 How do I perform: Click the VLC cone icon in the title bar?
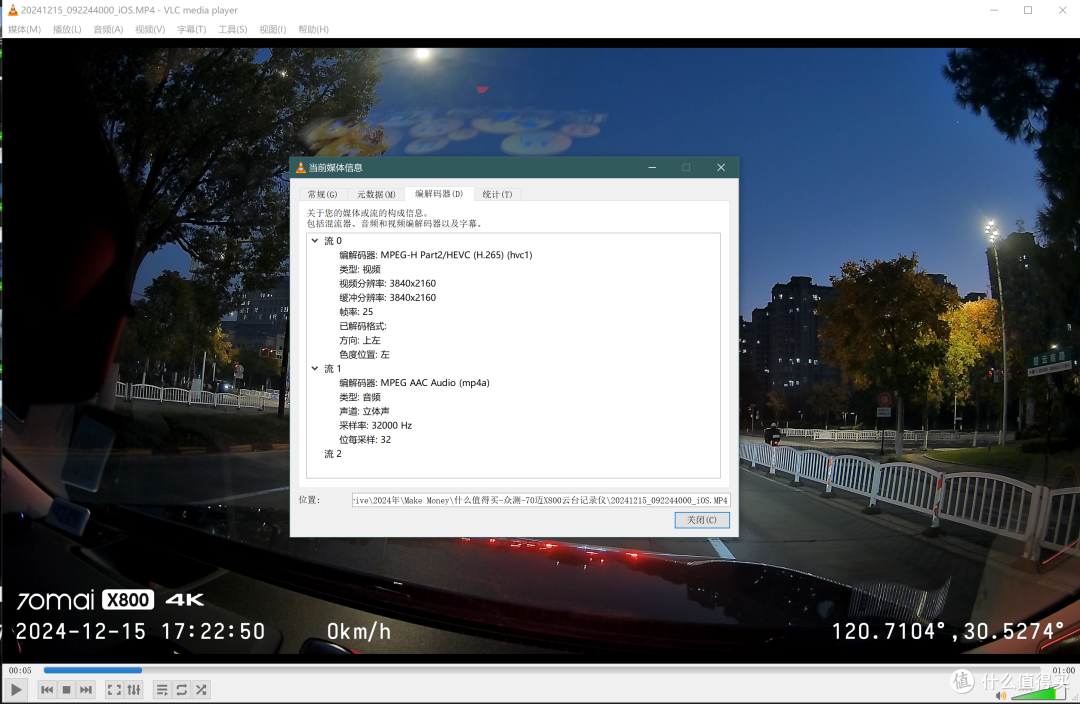coord(12,10)
